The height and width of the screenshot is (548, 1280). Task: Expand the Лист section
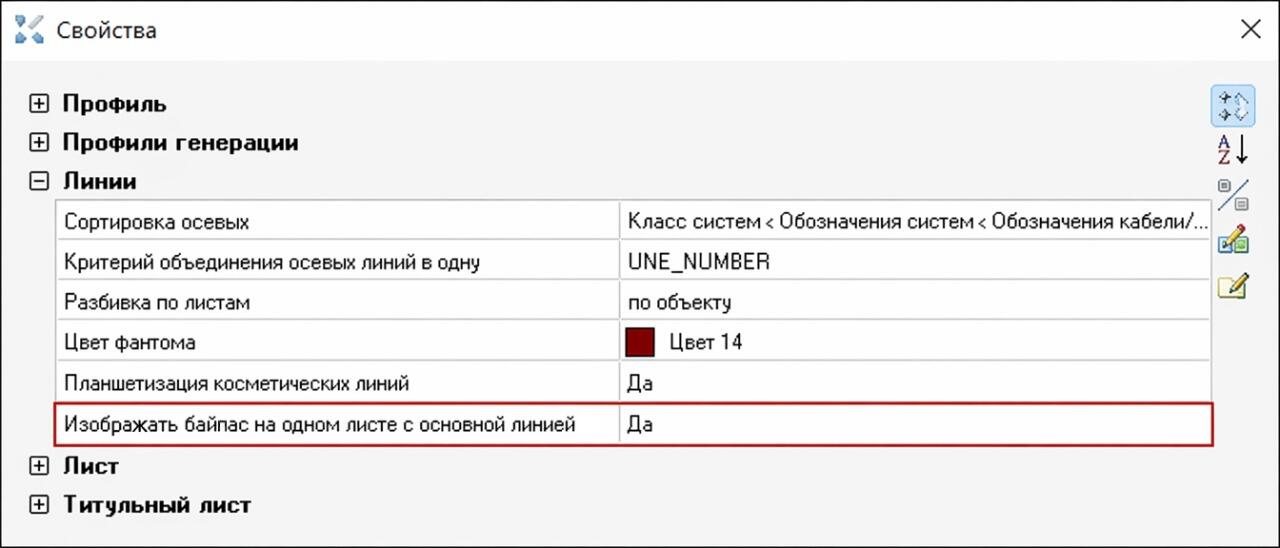click(38, 466)
